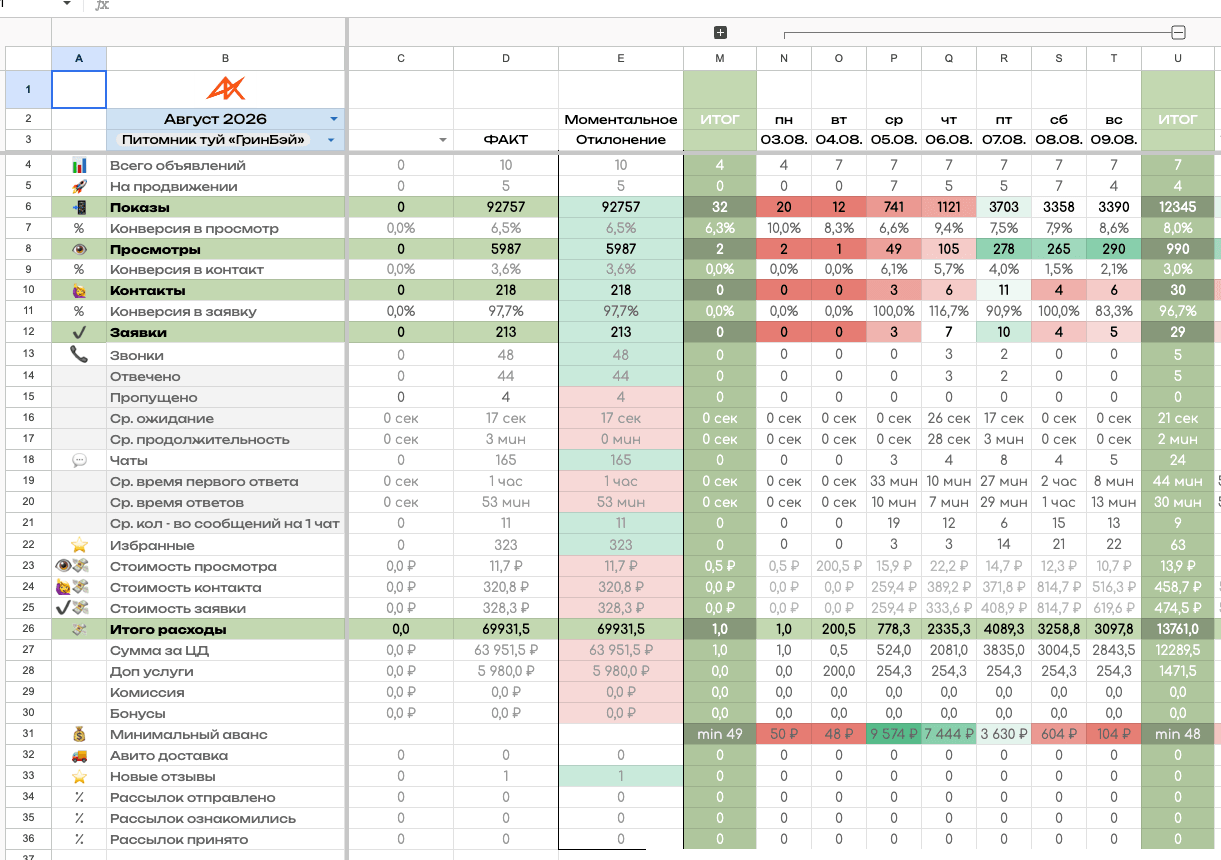
Task: Select the phone icon in the Показы row
Action: pos(79,207)
